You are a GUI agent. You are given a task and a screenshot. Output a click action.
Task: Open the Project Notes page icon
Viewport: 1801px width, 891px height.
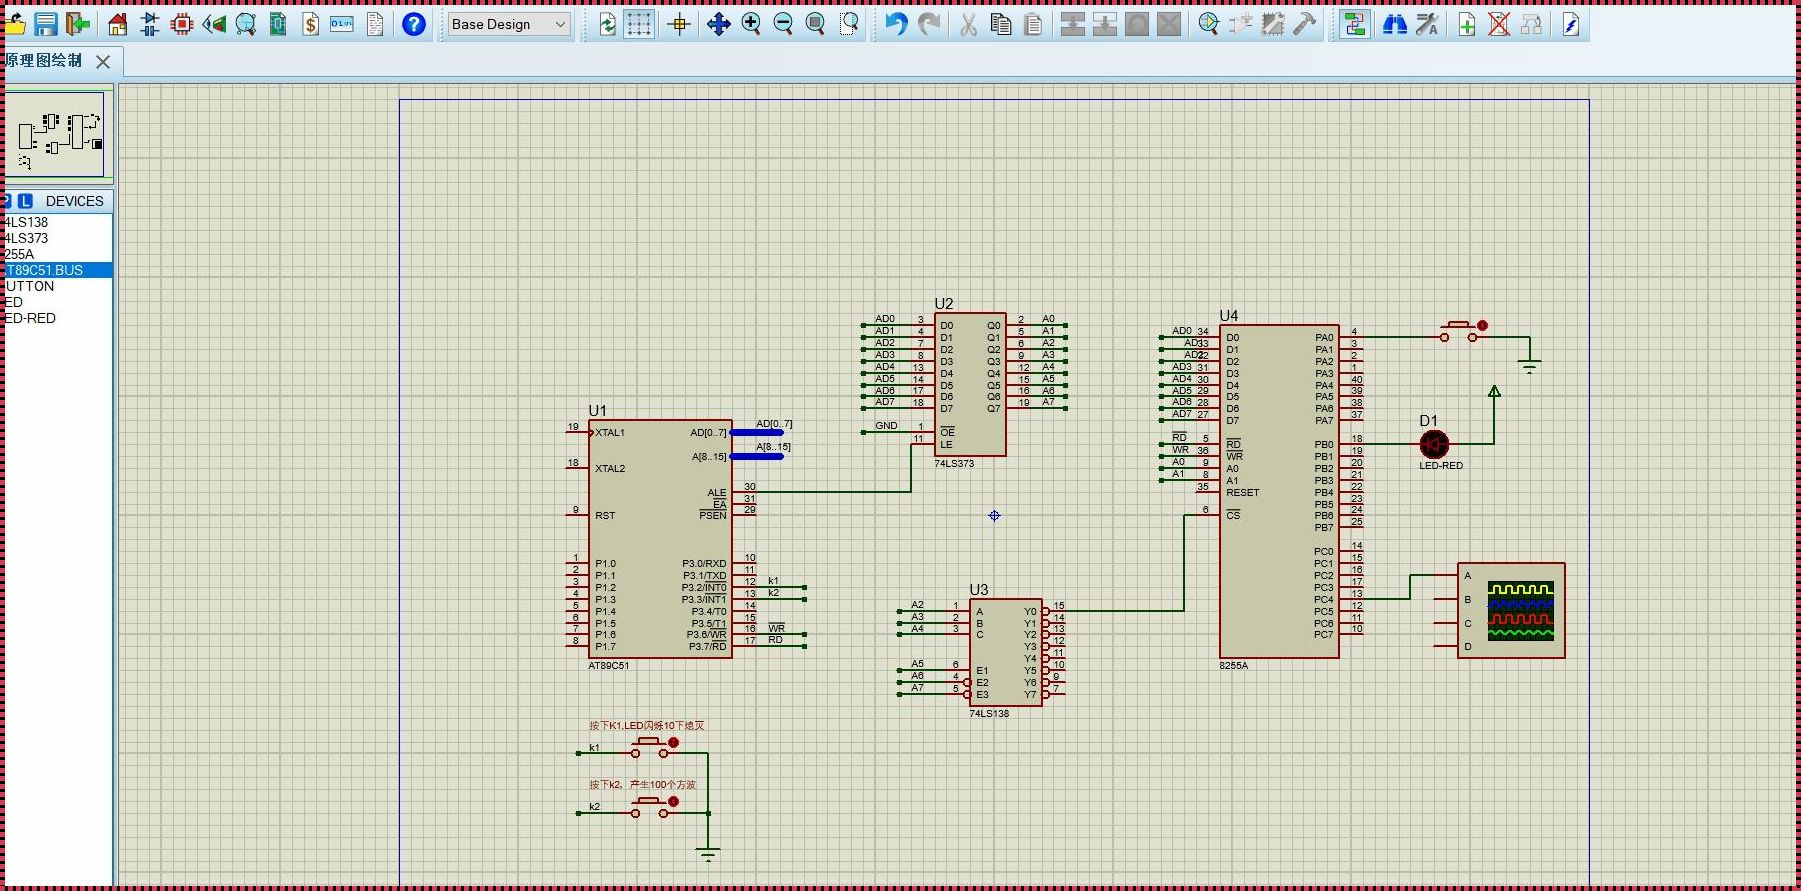(x=375, y=24)
